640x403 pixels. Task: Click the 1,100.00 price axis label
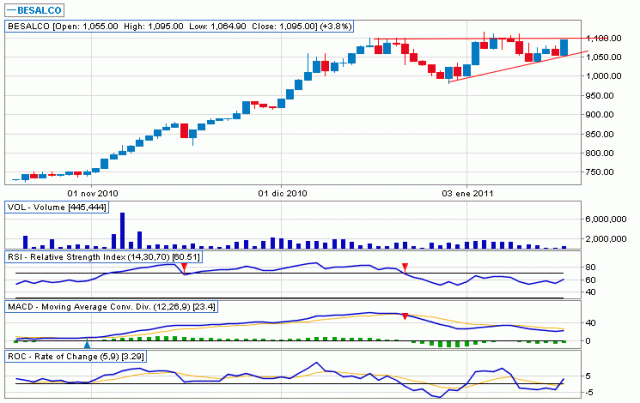pos(604,38)
